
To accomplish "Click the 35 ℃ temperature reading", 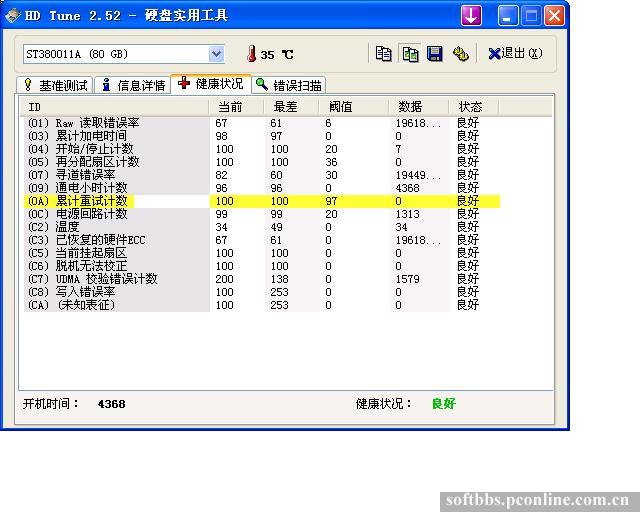I will [277, 55].
